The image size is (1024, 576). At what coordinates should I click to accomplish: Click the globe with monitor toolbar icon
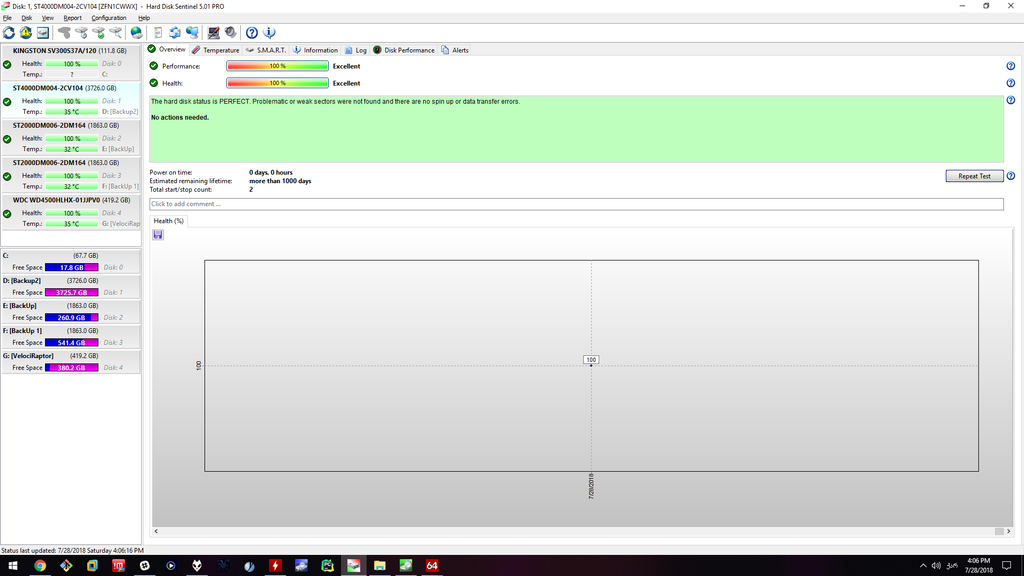click(192, 33)
